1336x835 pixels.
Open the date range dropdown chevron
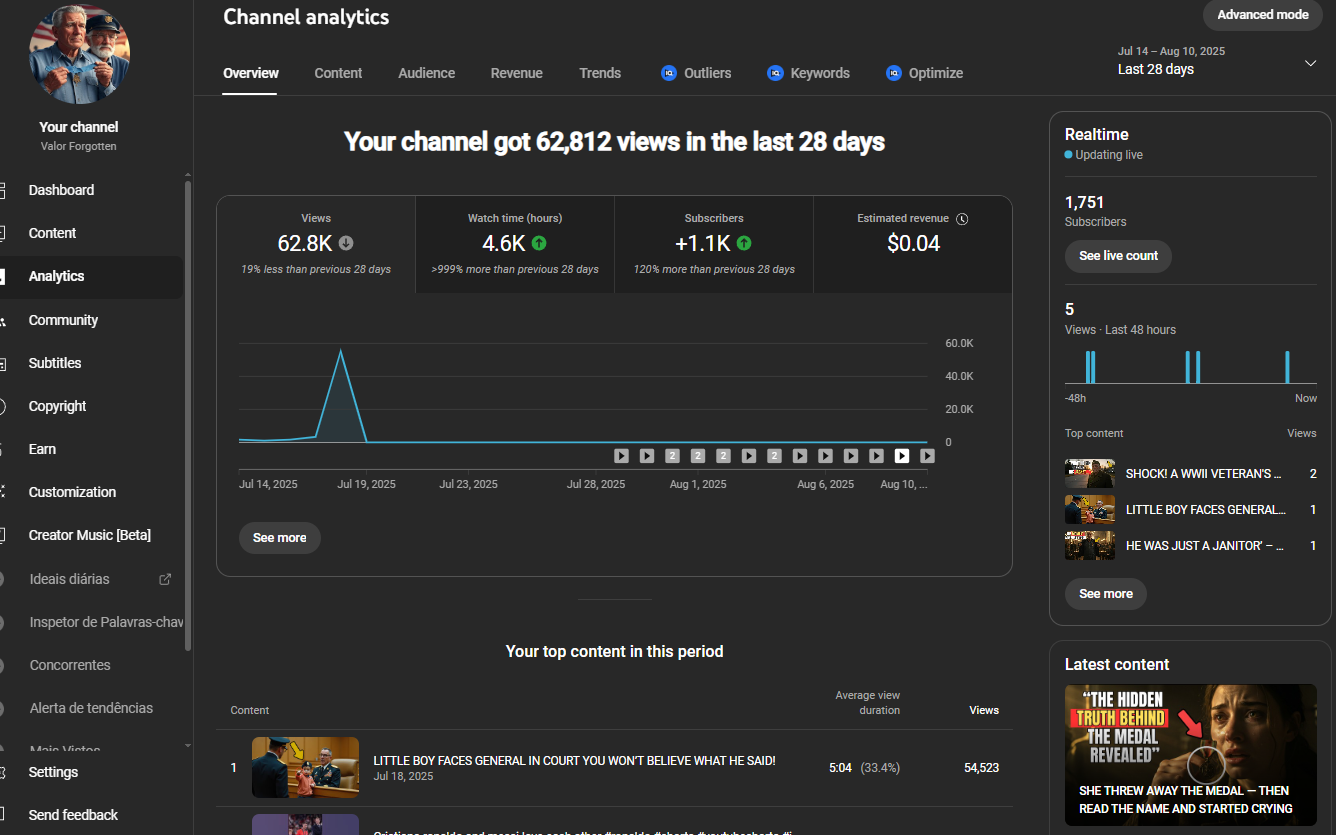click(1311, 63)
